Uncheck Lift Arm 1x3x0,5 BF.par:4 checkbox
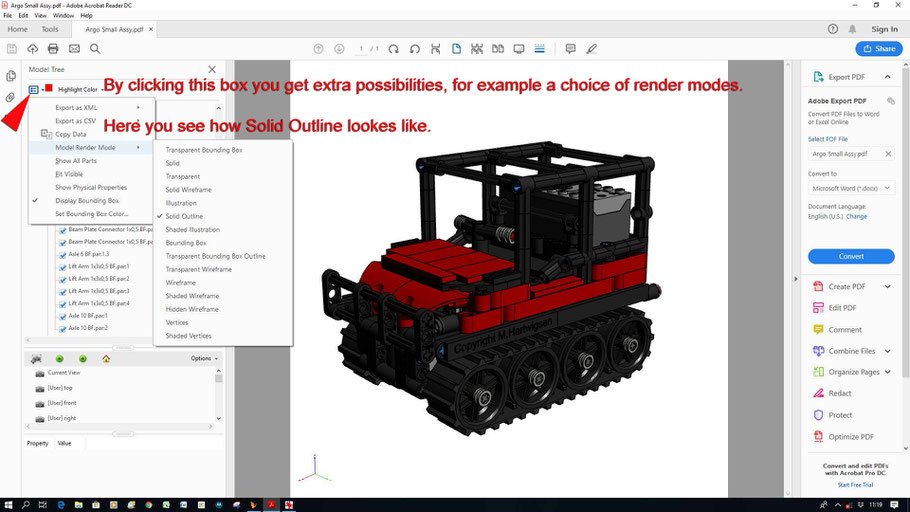This screenshot has width=910, height=512. coord(63,304)
